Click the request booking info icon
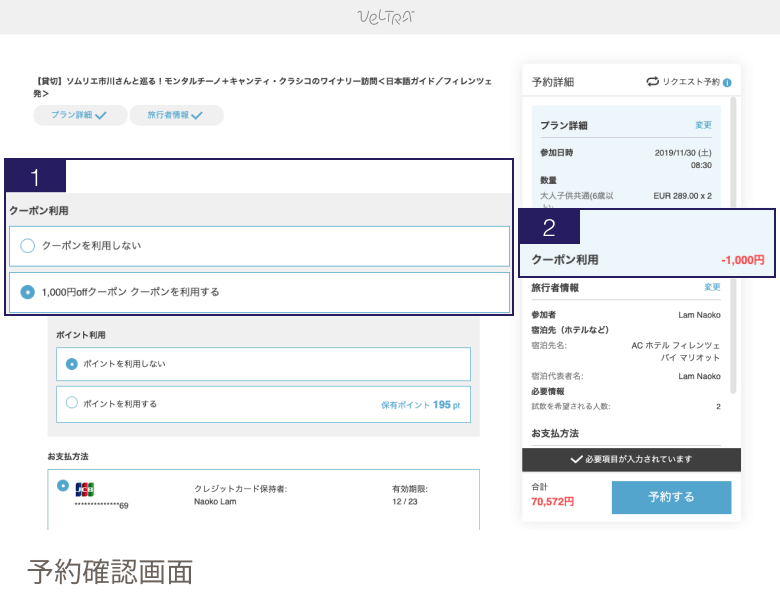 click(x=727, y=82)
